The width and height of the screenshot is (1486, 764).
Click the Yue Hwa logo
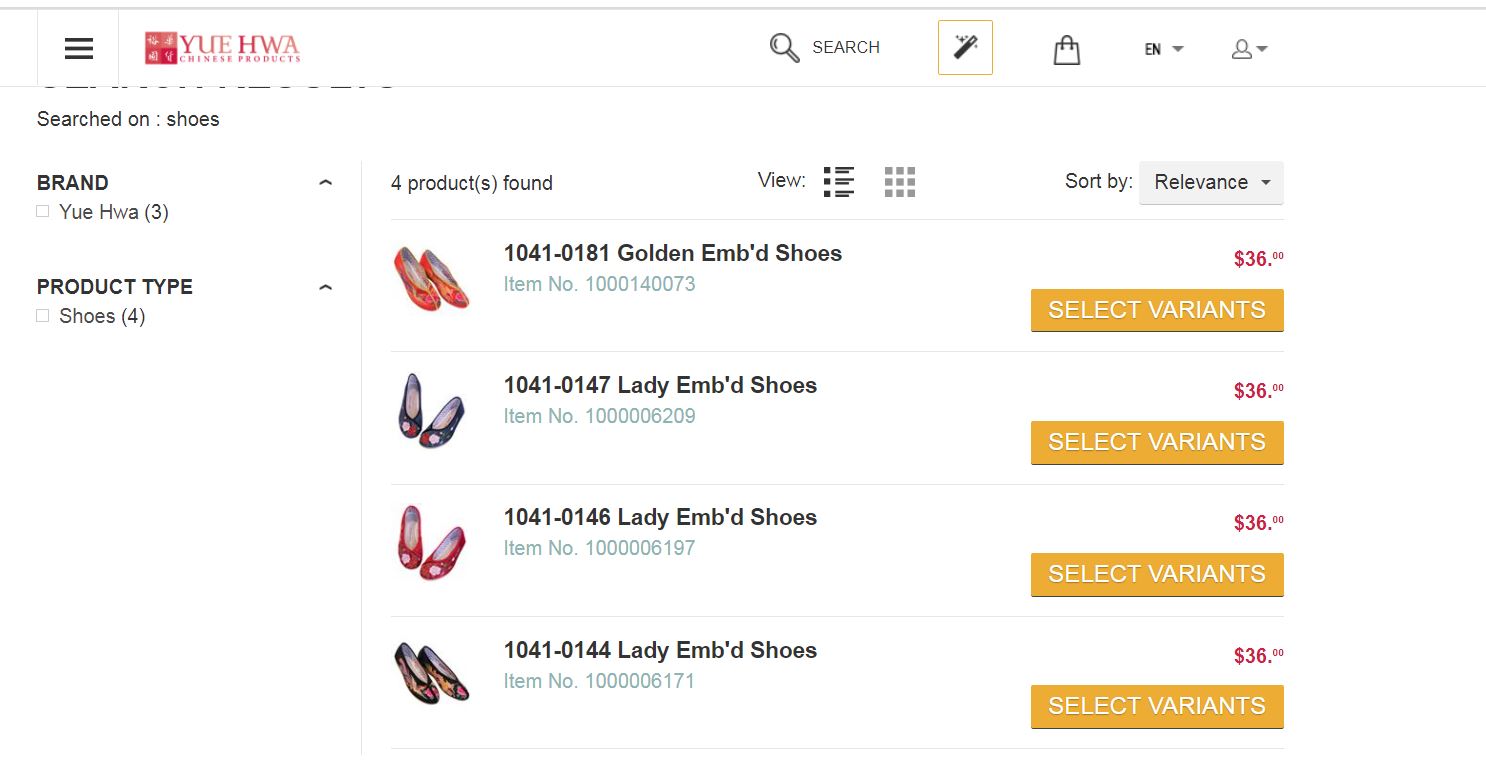(222, 47)
